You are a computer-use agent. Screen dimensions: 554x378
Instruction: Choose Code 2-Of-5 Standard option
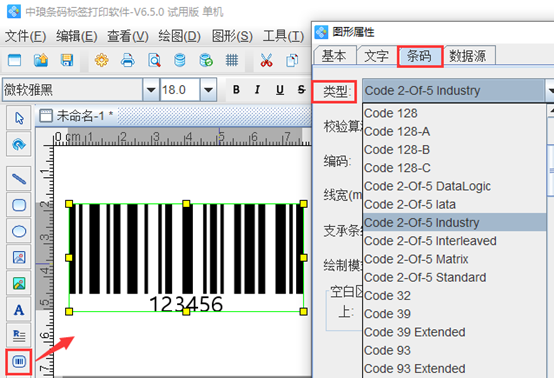point(454,277)
